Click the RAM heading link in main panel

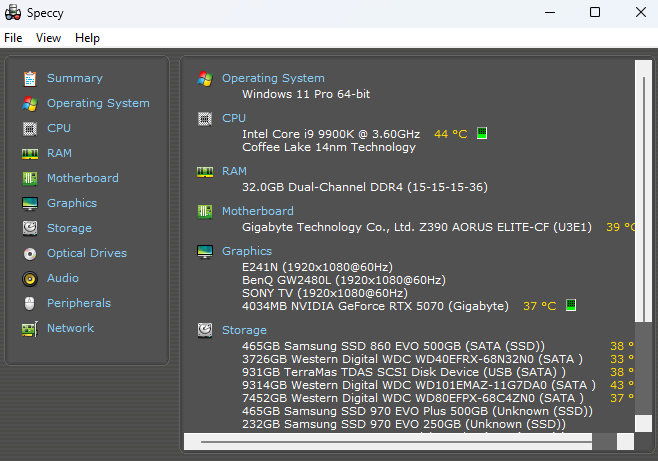coord(234,171)
